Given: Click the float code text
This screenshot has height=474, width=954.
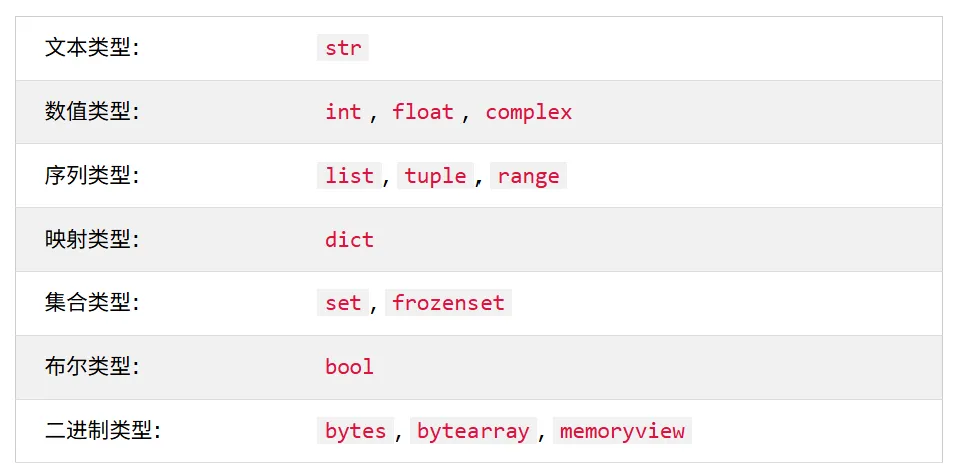Looking at the screenshot, I should coord(423,112).
